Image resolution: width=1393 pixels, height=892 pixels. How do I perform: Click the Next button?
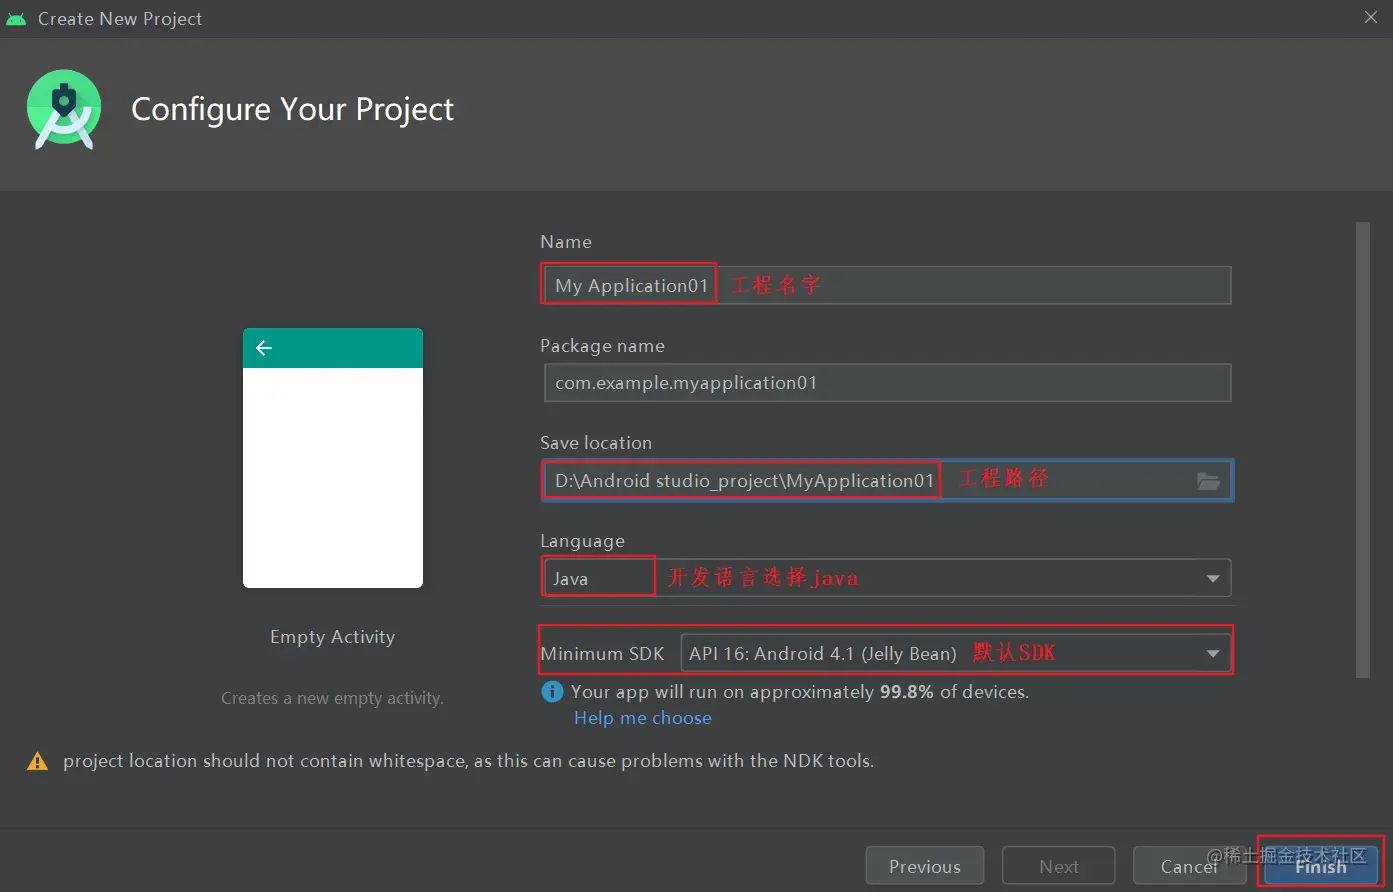tap(1059, 866)
